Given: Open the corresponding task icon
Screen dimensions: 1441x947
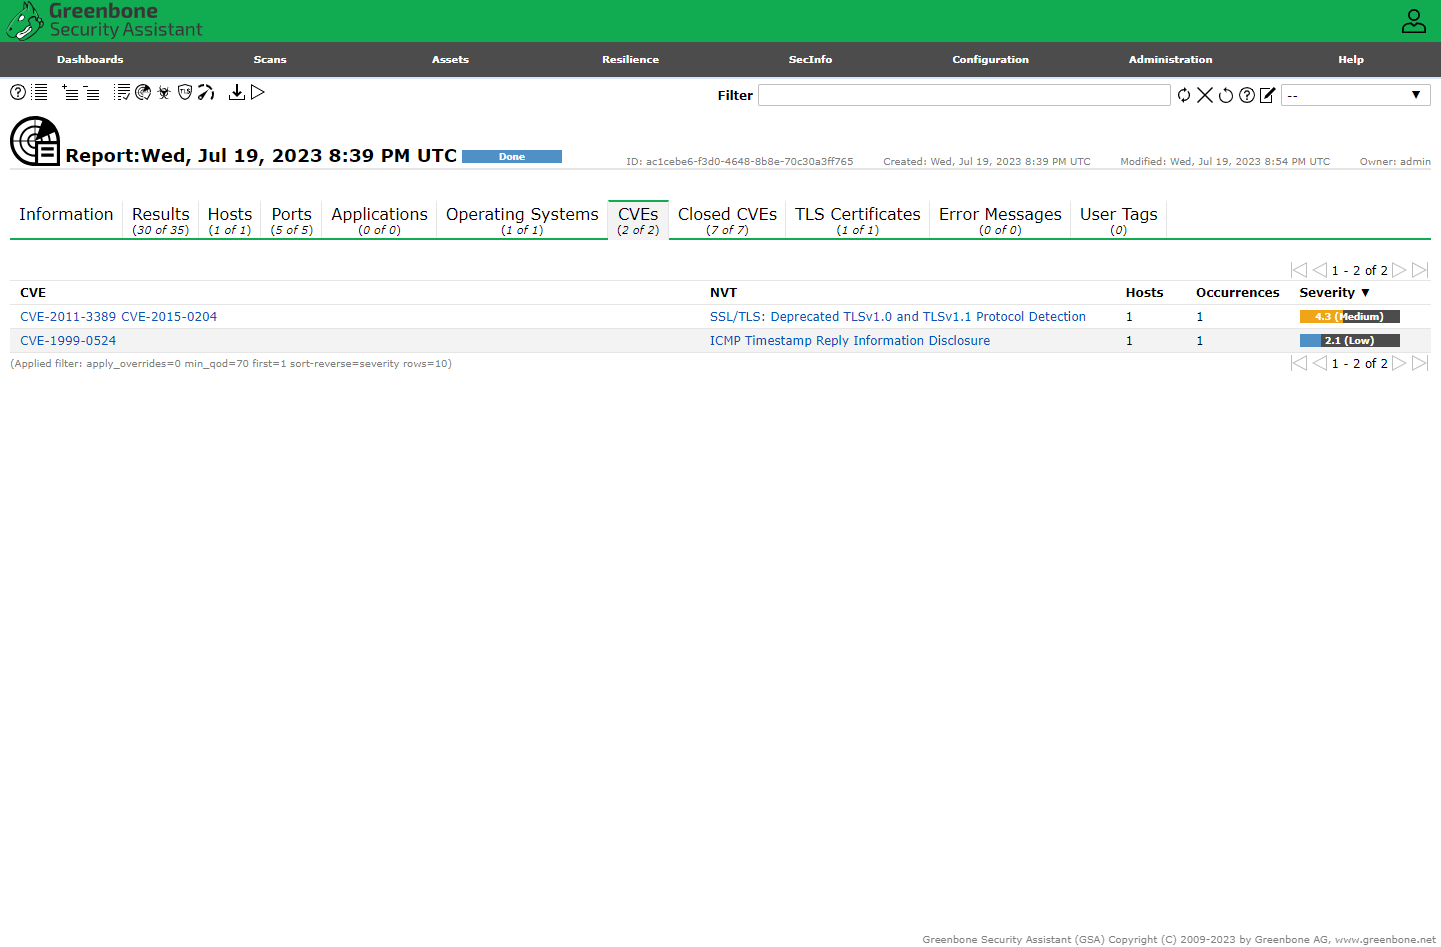Looking at the screenshot, I should 122,92.
